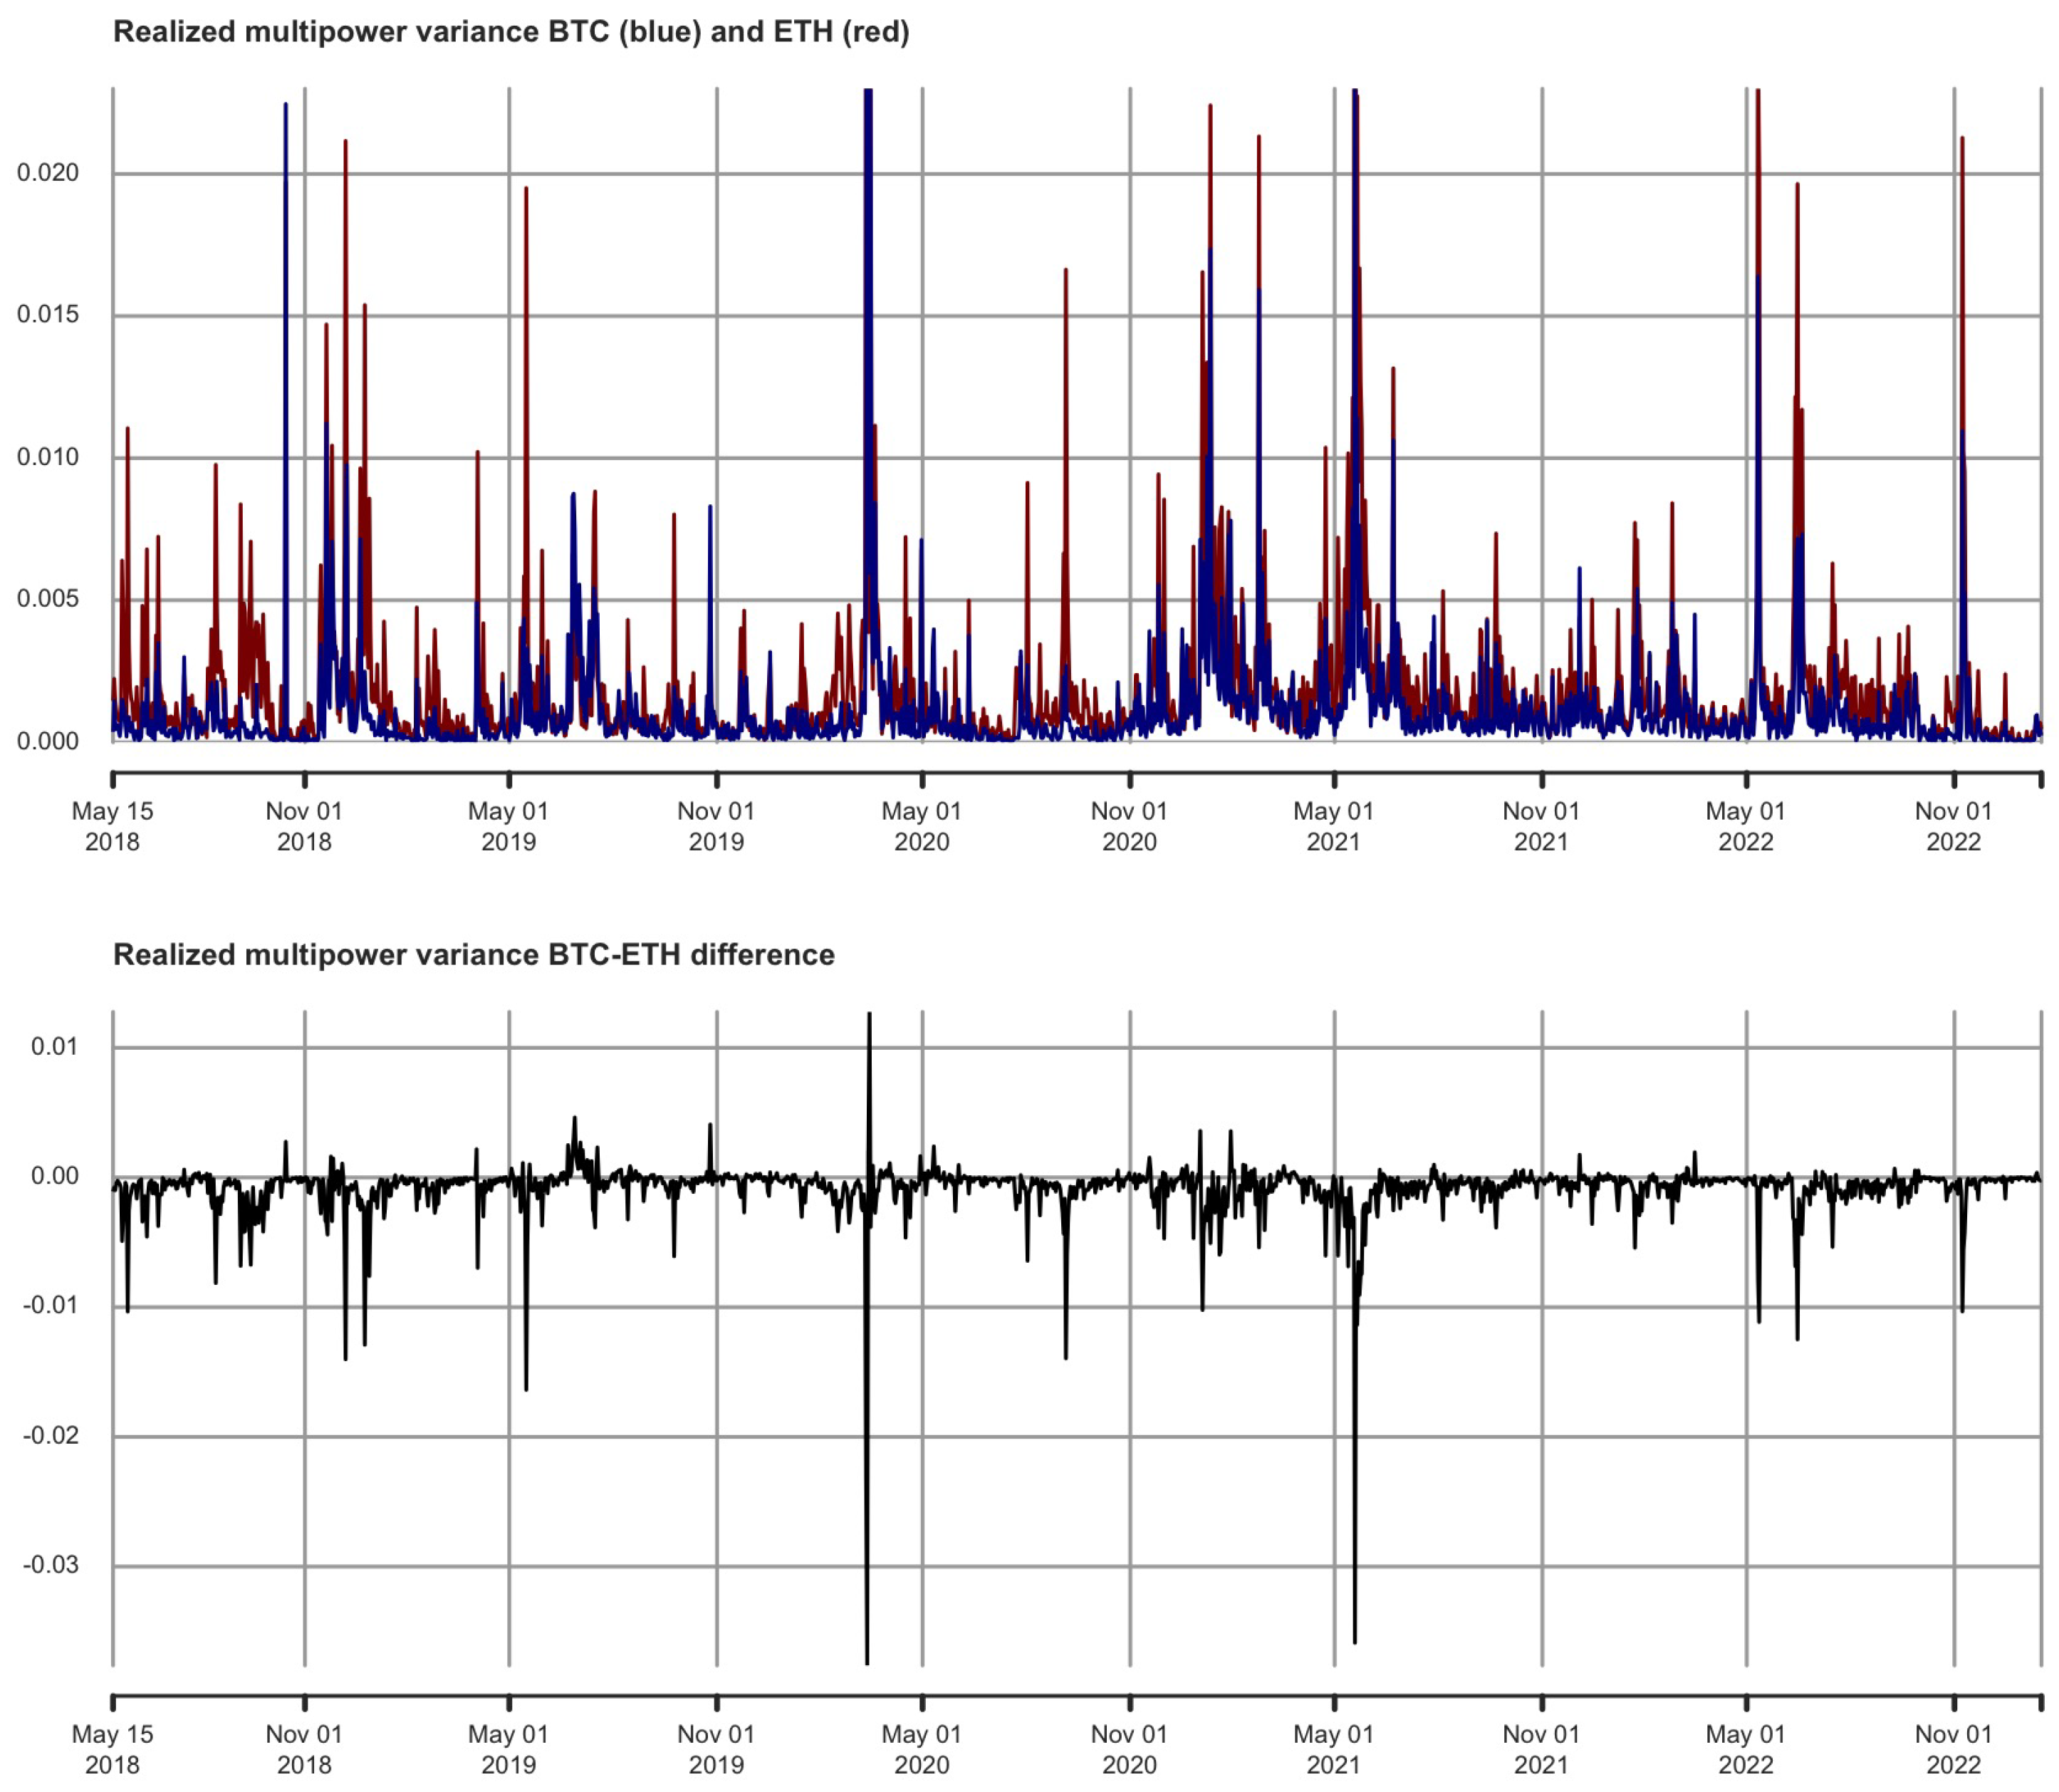Click the -0.01 y-axis label on bottom chart
The height and width of the screenshot is (1792, 2059).
(50, 1306)
